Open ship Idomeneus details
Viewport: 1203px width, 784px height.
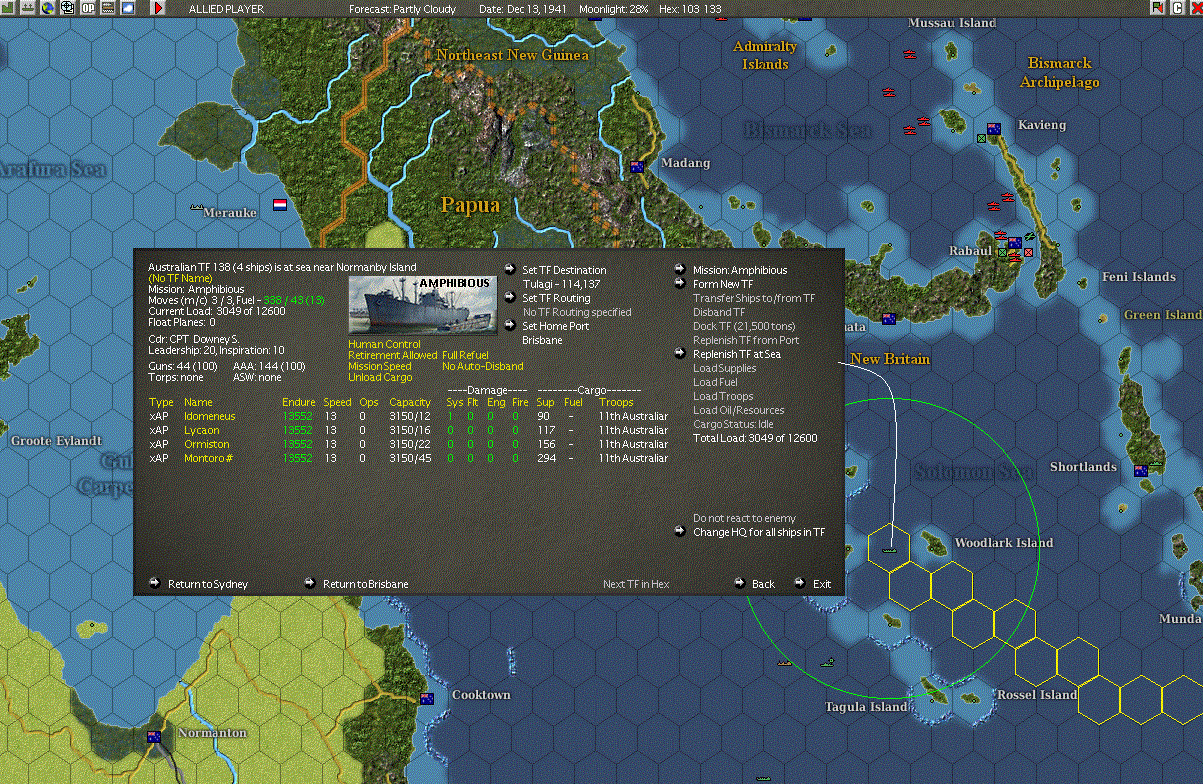pyautogui.click(x=211, y=416)
